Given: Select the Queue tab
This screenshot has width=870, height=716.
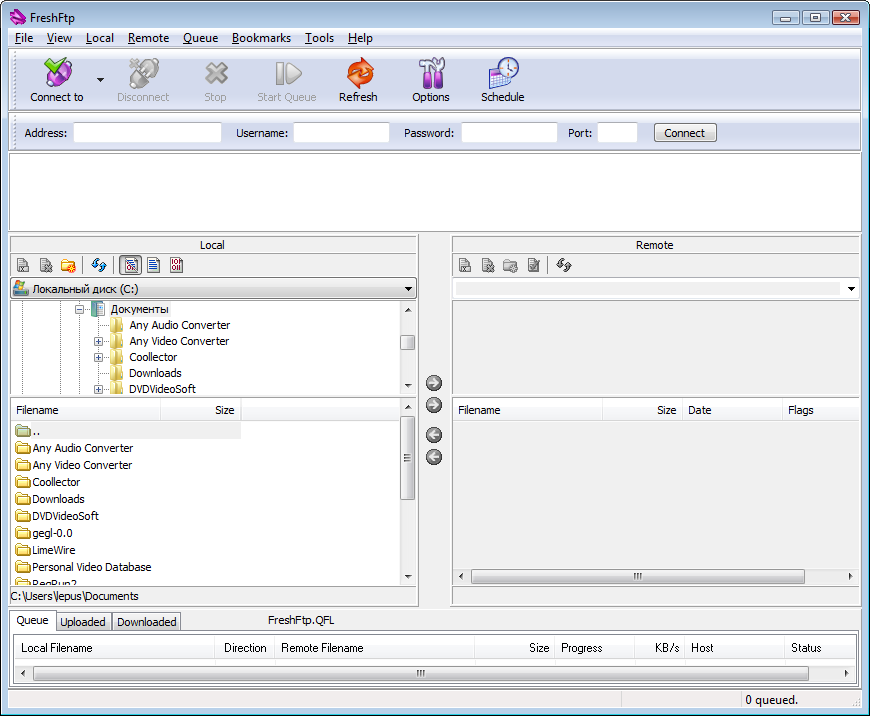Looking at the screenshot, I should click(x=32, y=620).
